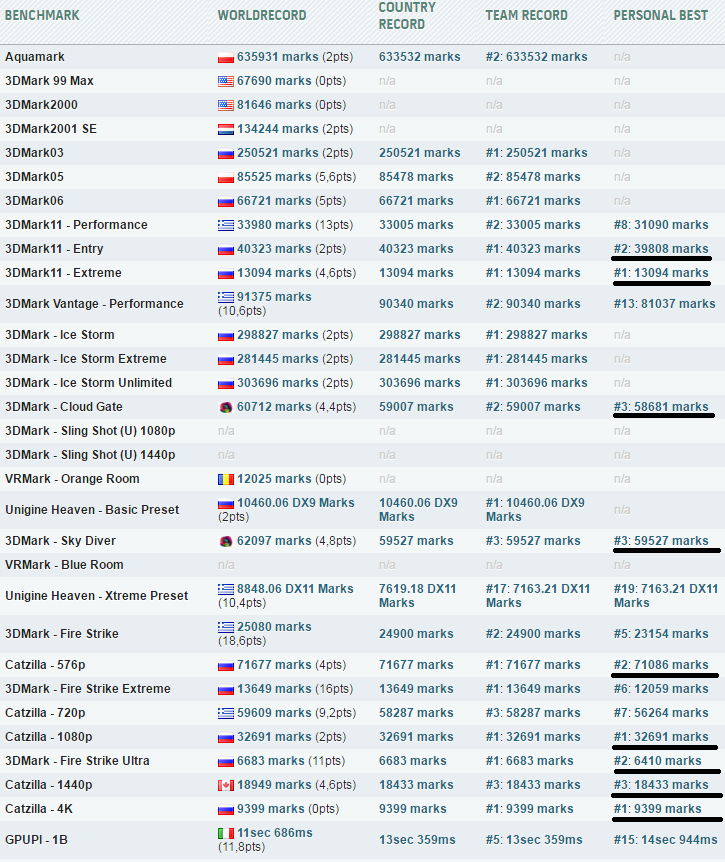
Task: Click the WORLDRECORD column header
Action: (262, 16)
